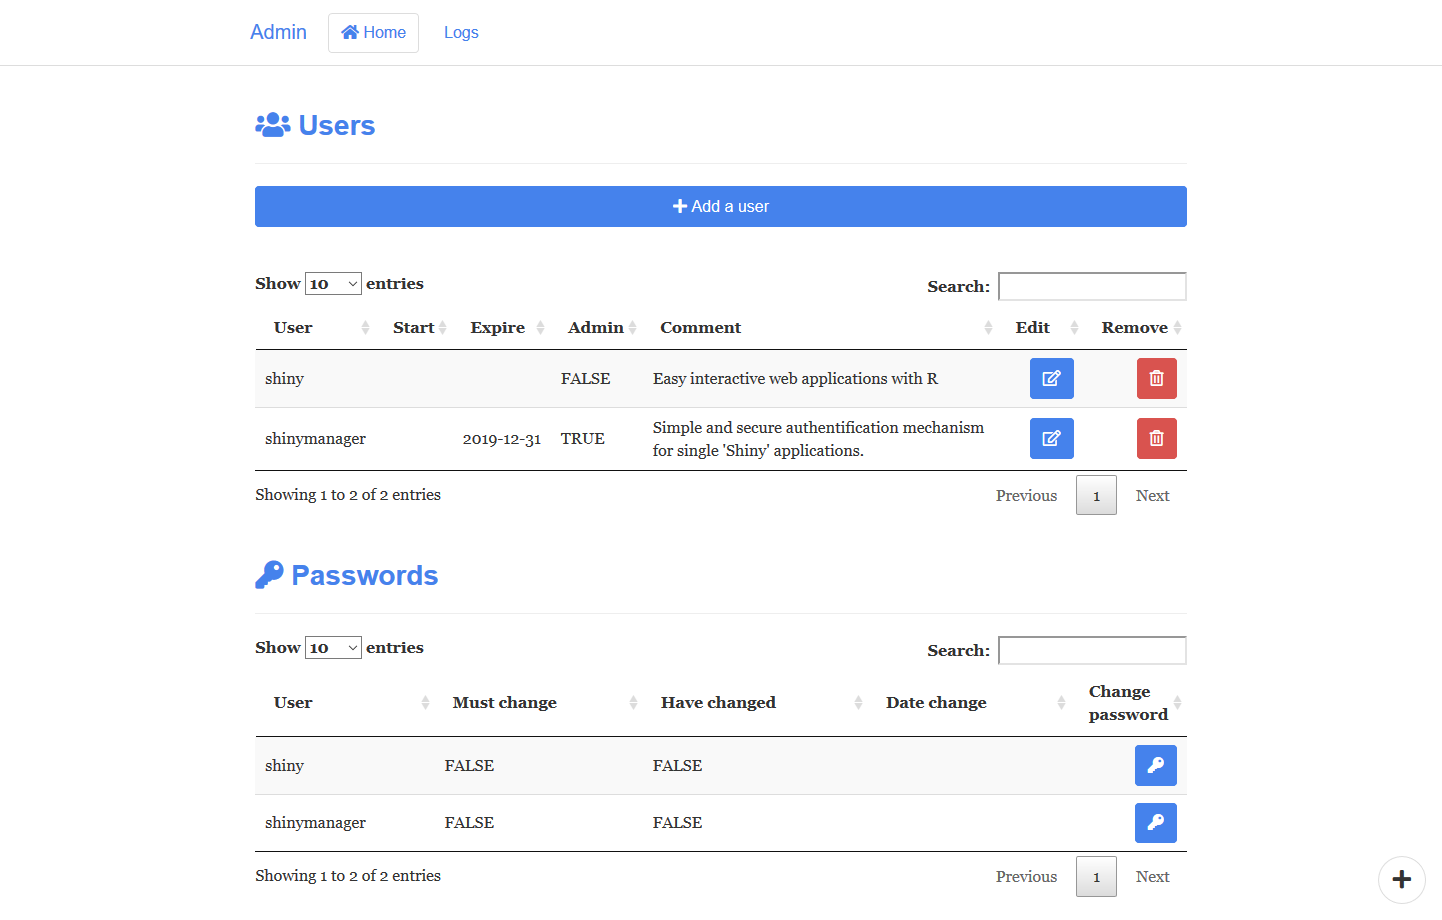Select the Home tab
1442x920 pixels.
pos(373,32)
